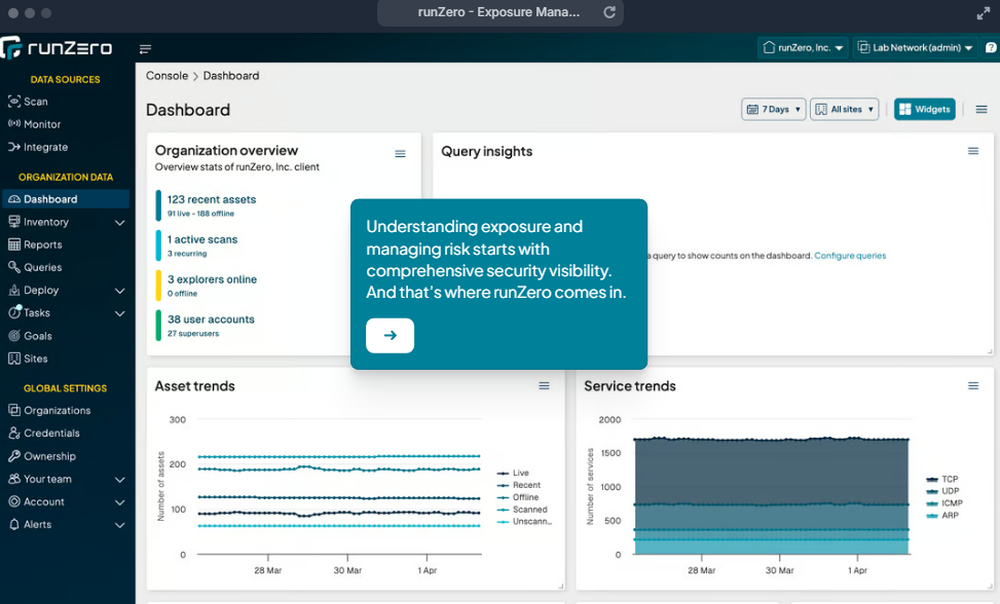The height and width of the screenshot is (604, 1000).
Task: Expand the Alerts chevron
Action: coord(119,526)
